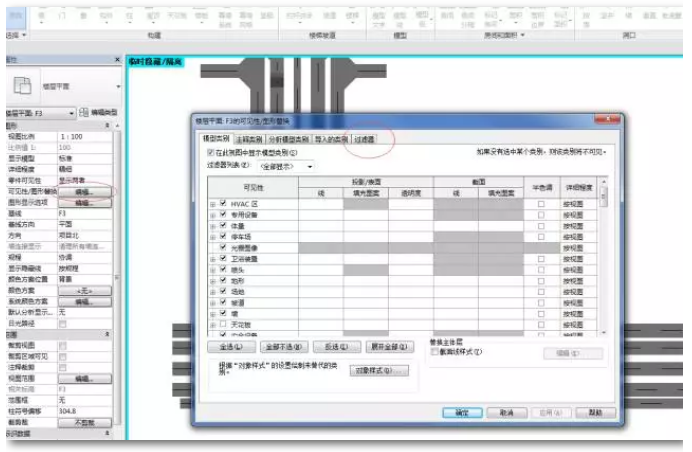Switch to the 过滤器 tab
The height and width of the screenshot is (452, 692).
click(x=365, y=139)
